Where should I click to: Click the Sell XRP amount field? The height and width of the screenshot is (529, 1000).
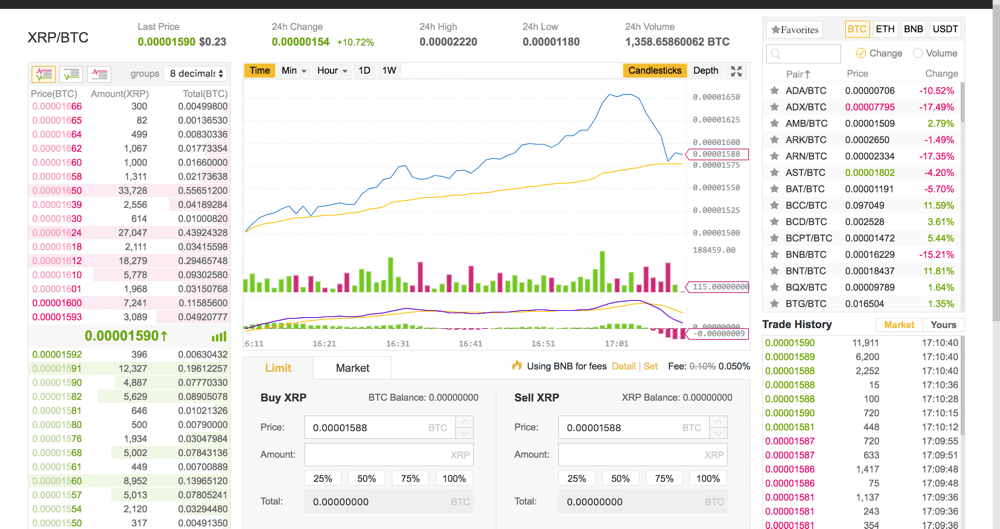(643, 455)
